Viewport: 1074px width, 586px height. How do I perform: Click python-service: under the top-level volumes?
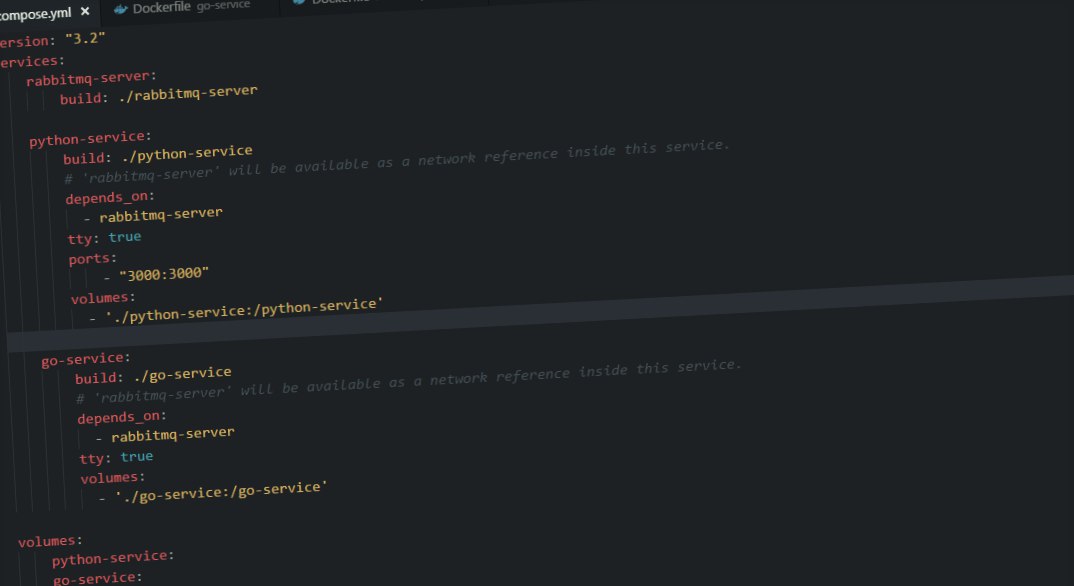tap(113, 558)
